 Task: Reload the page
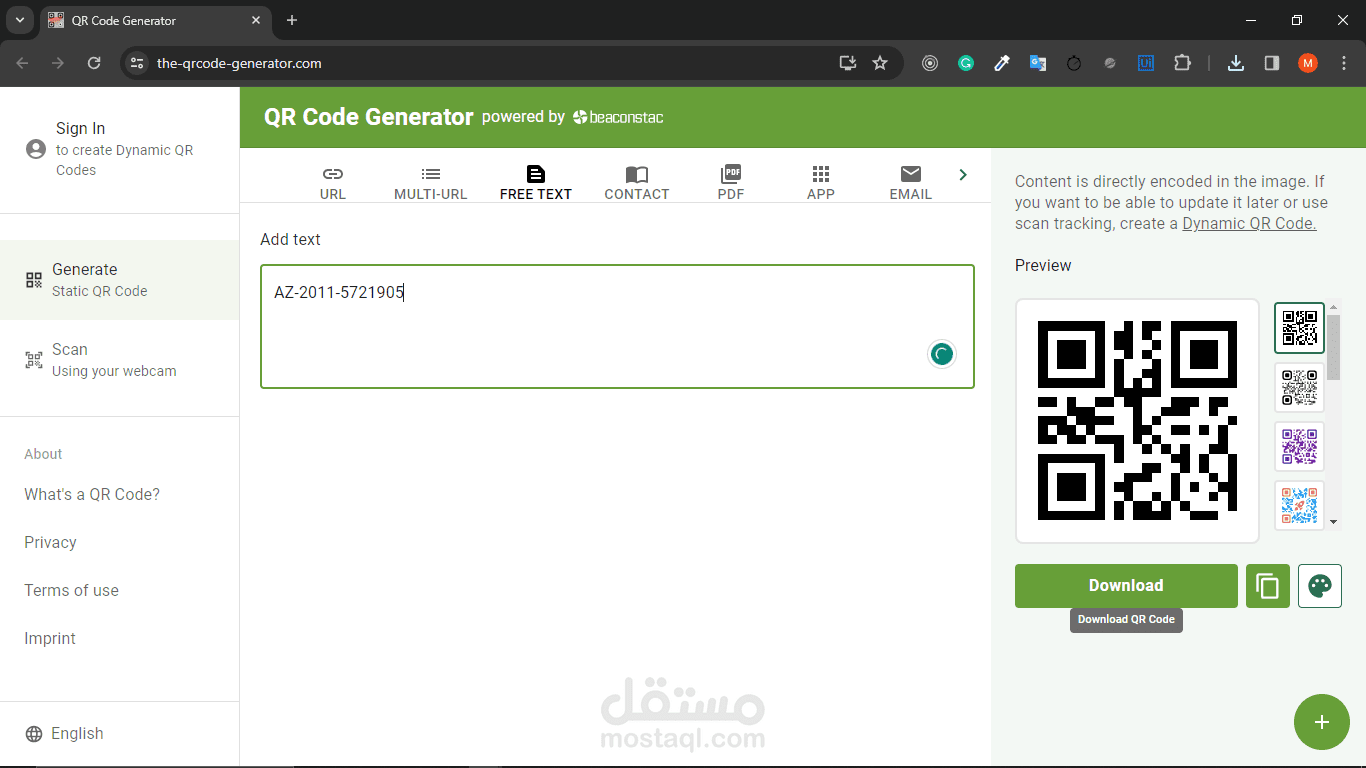tap(94, 63)
